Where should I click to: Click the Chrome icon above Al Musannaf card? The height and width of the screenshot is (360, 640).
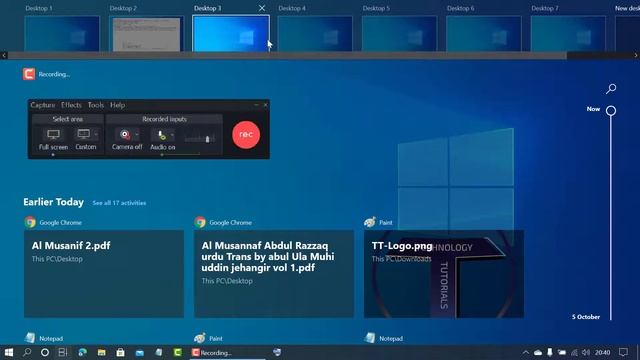click(200, 222)
